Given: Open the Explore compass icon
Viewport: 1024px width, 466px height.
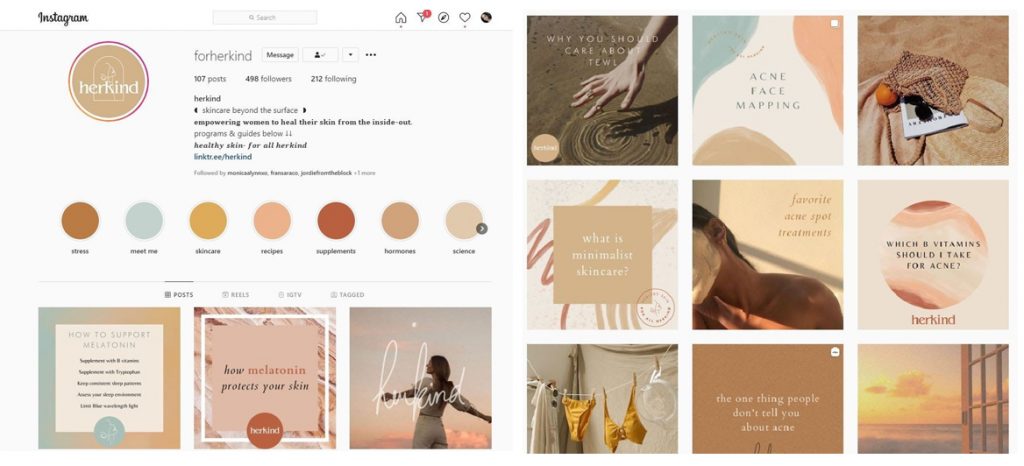Looking at the screenshot, I should pyautogui.click(x=443, y=18).
